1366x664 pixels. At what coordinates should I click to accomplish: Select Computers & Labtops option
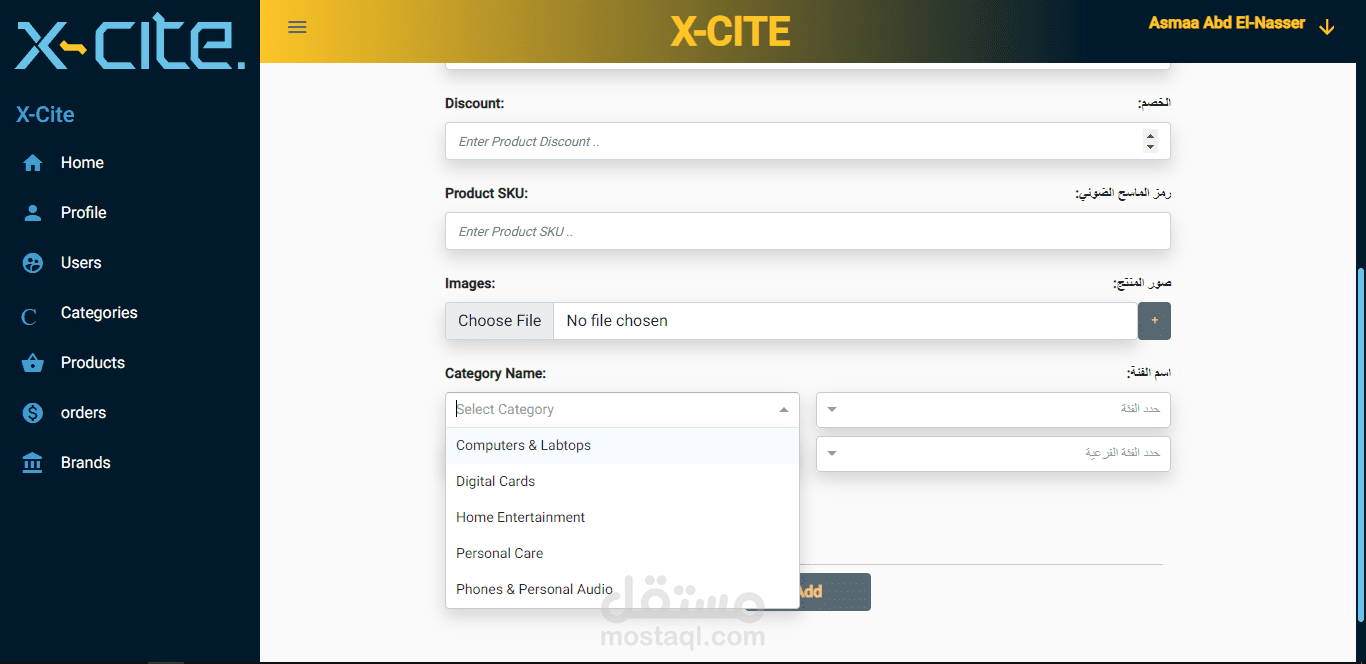coord(622,446)
